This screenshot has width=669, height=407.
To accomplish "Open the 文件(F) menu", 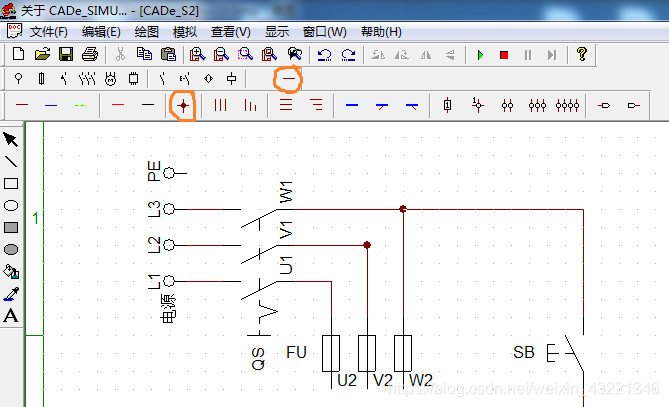I will click(x=49, y=32).
